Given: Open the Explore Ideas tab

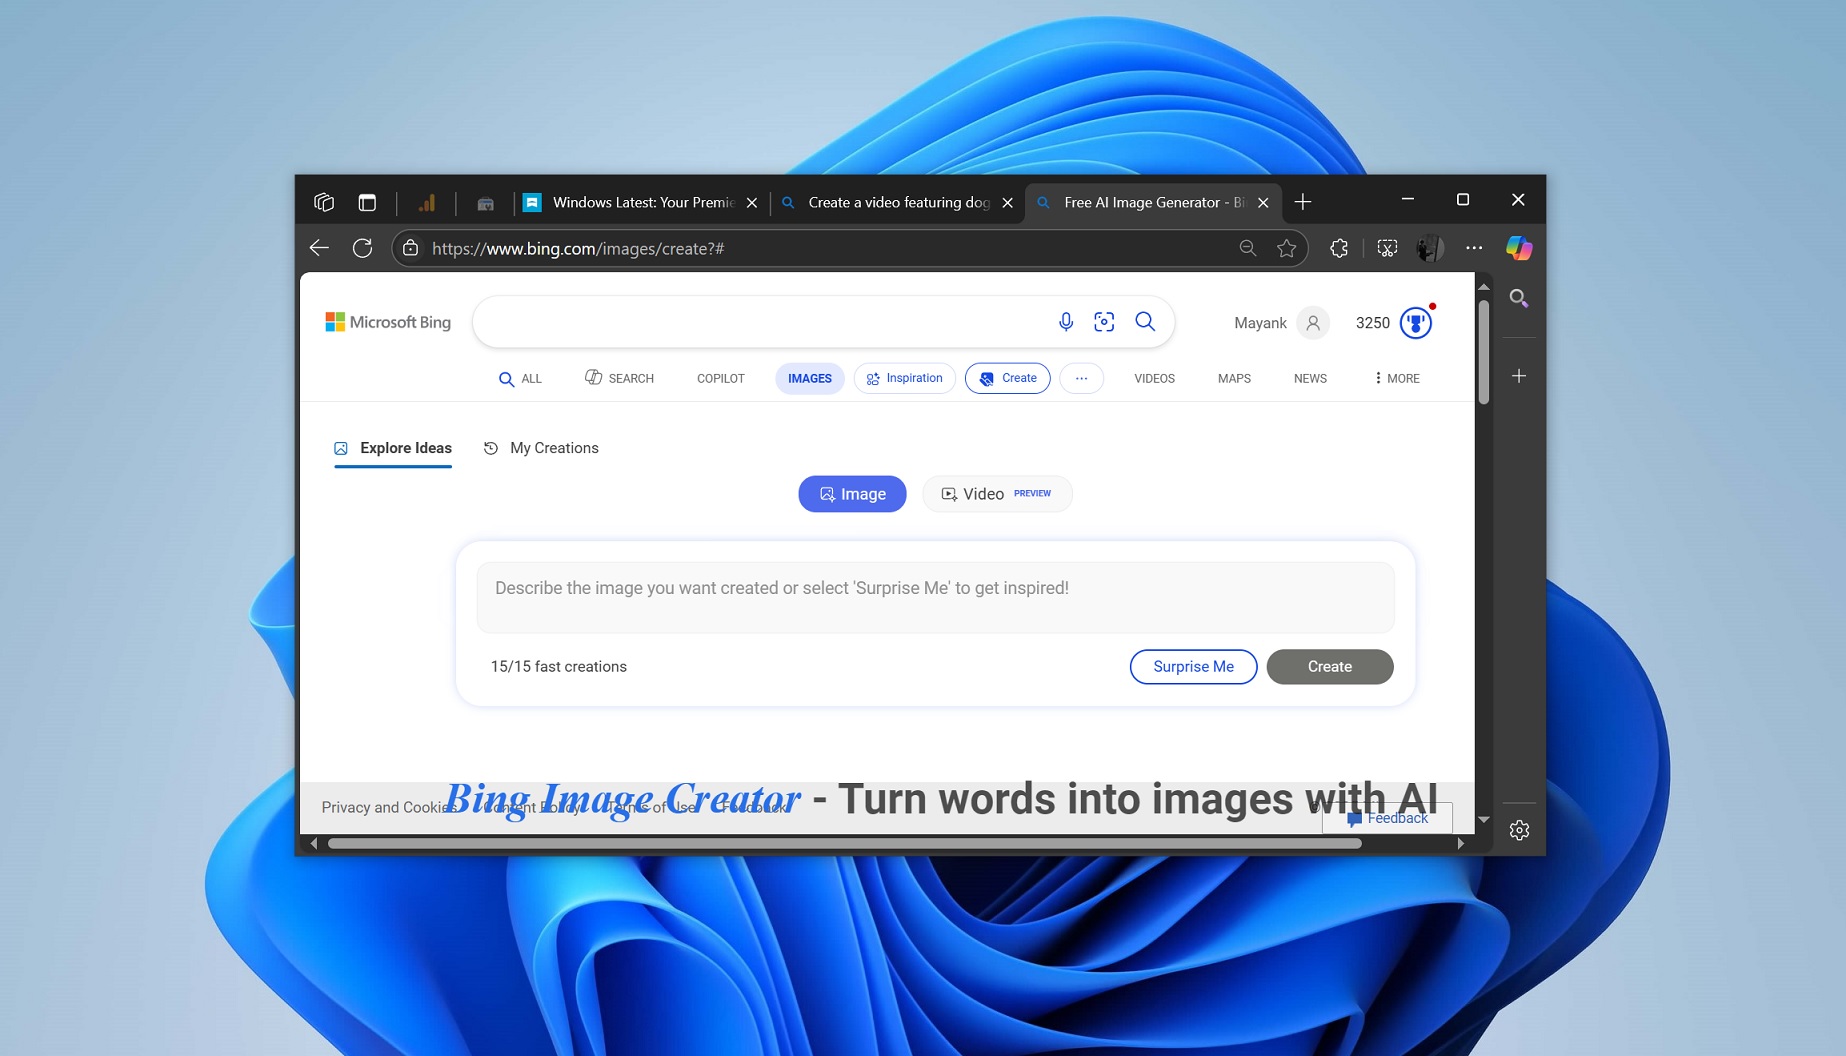Looking at the screenshot, I should 393,448.
